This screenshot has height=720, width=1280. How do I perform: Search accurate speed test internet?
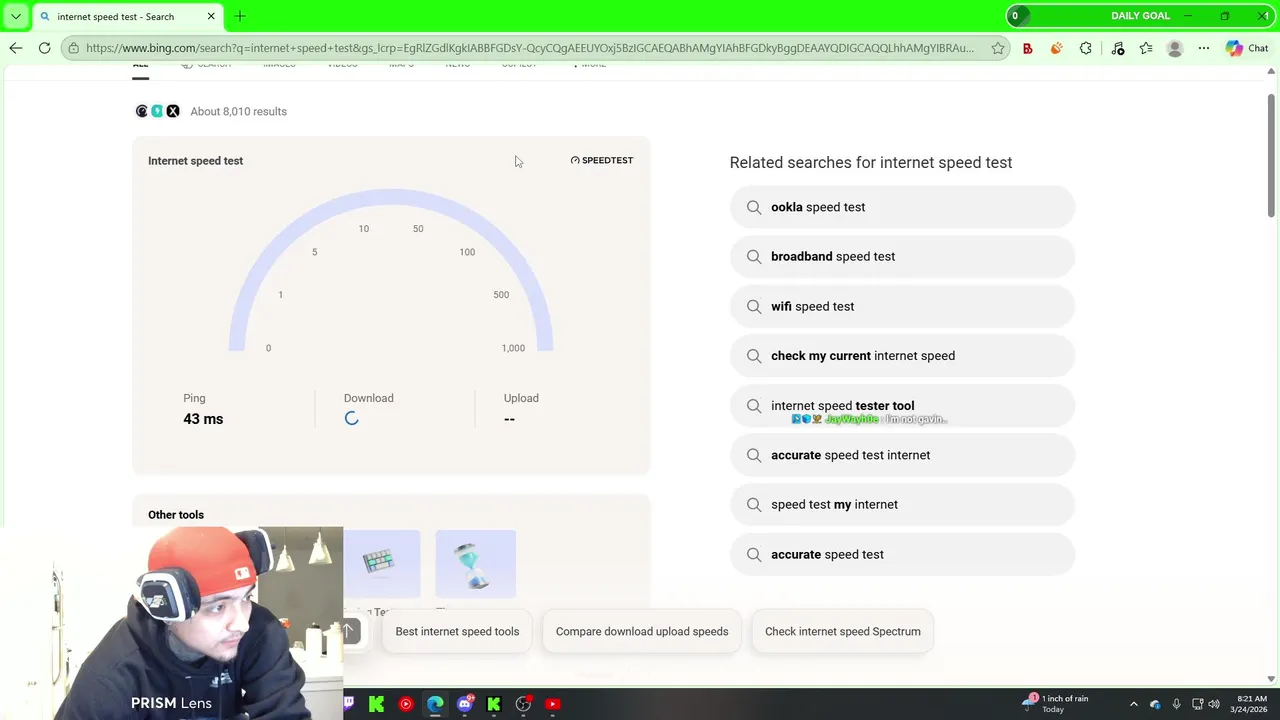tap(902, 455)
